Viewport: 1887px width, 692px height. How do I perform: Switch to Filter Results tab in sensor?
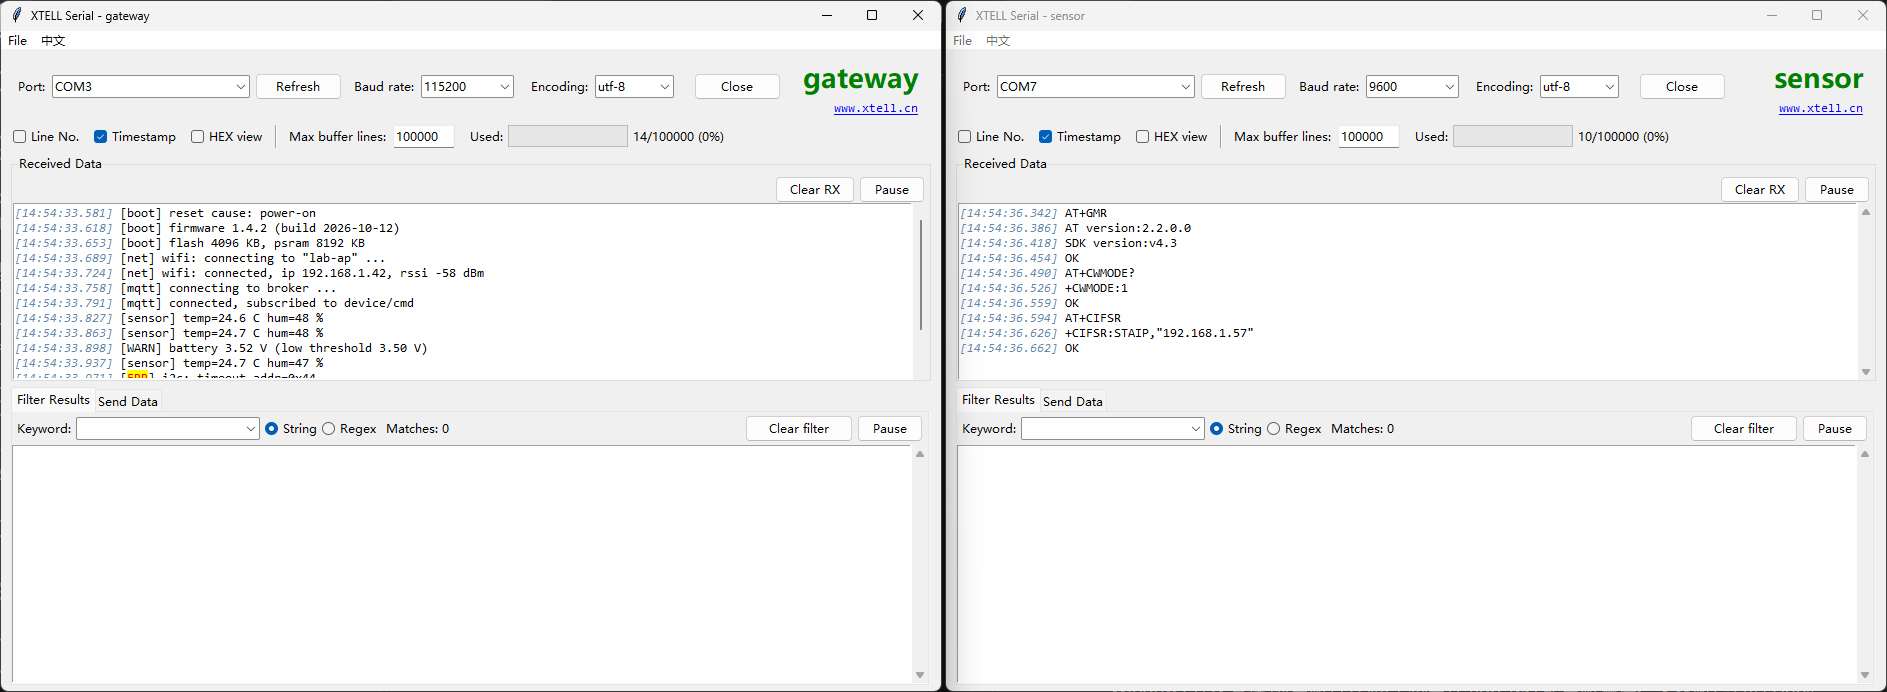998,400
